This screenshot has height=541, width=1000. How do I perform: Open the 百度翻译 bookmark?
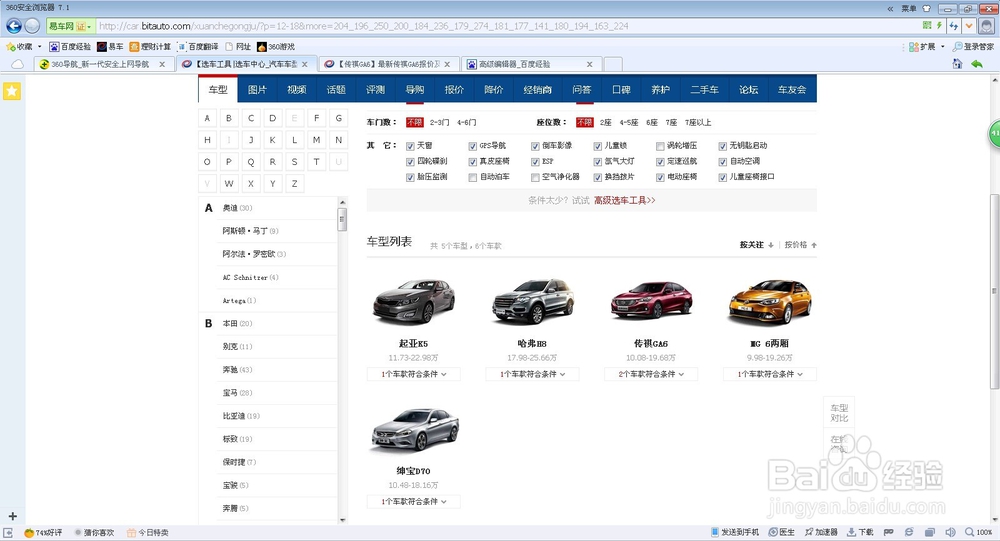[198, 47]
